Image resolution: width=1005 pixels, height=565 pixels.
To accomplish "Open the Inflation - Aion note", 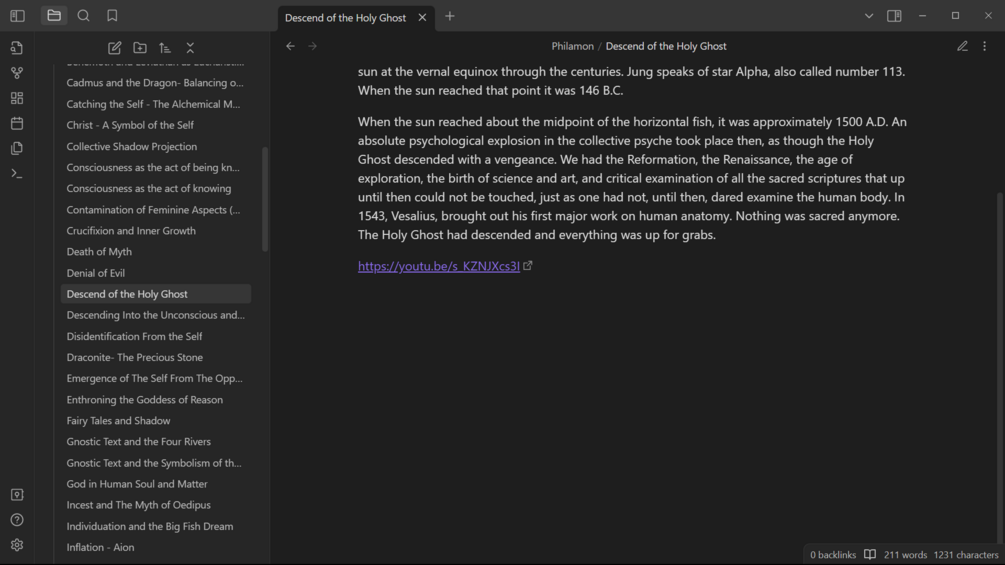I will (x=156, y=547).
